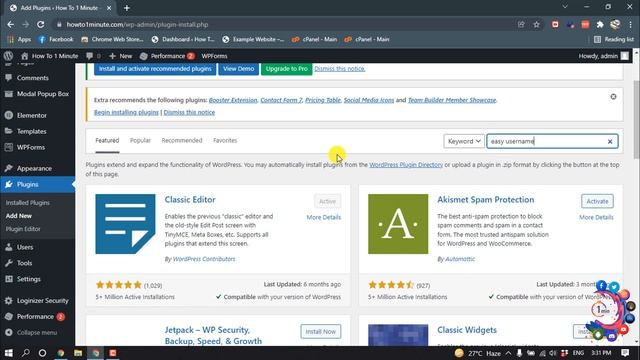Open the Reading list
This screenshot has height=360, width=640.
coord(614,40)
